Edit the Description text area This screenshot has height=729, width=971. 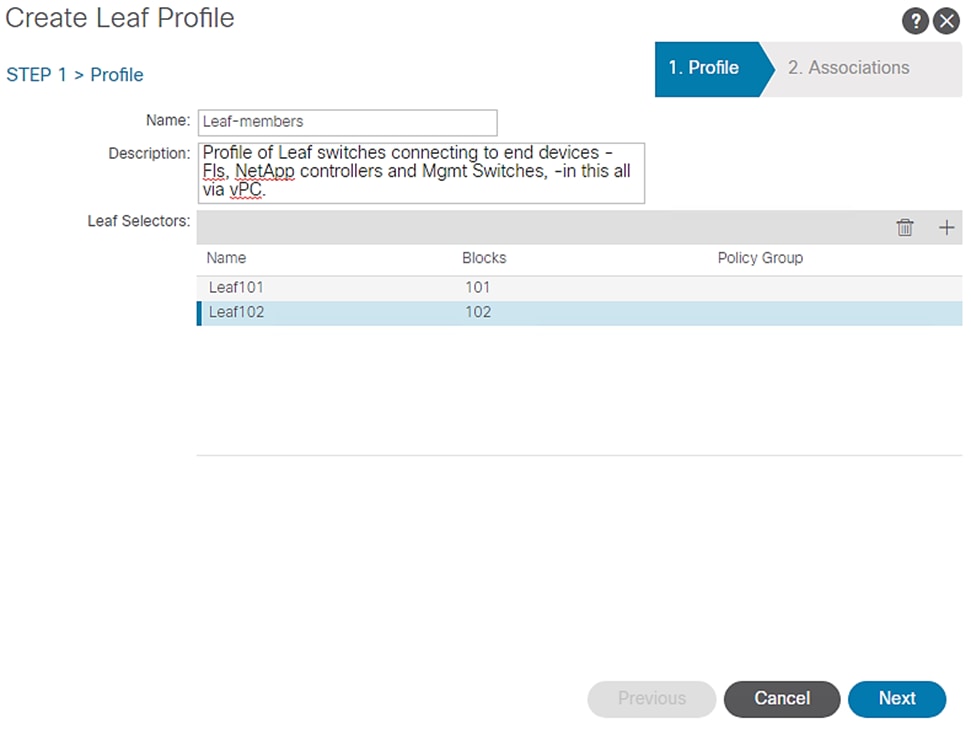421,173
